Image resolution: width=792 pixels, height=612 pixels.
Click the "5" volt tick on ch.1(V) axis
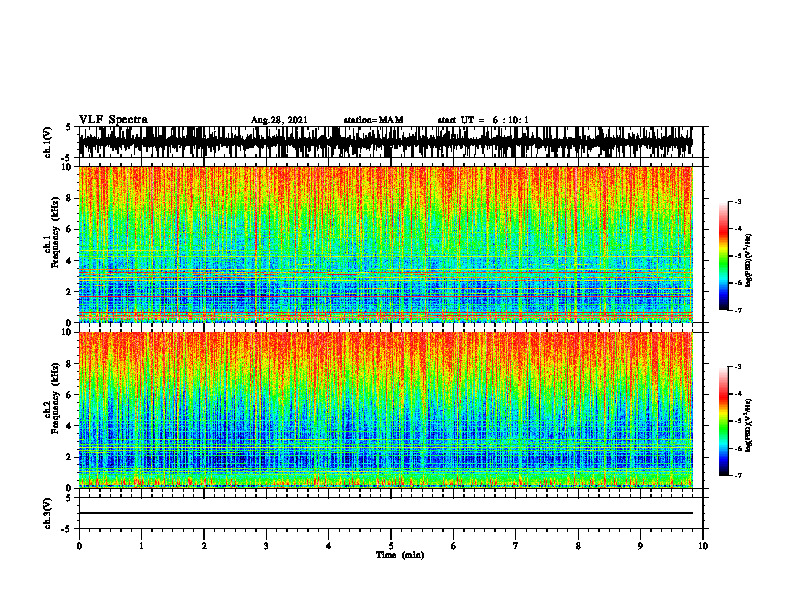tap(68, 127)
